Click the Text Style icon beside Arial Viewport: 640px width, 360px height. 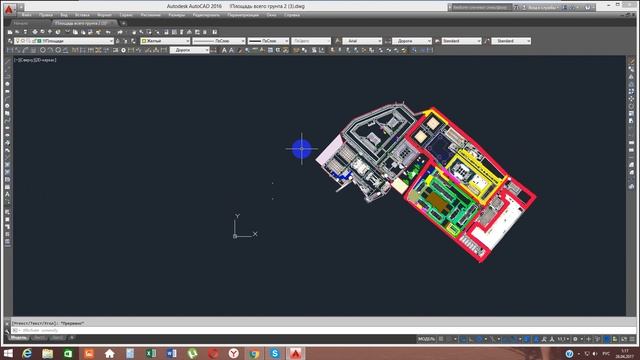(x=338, y=41)
